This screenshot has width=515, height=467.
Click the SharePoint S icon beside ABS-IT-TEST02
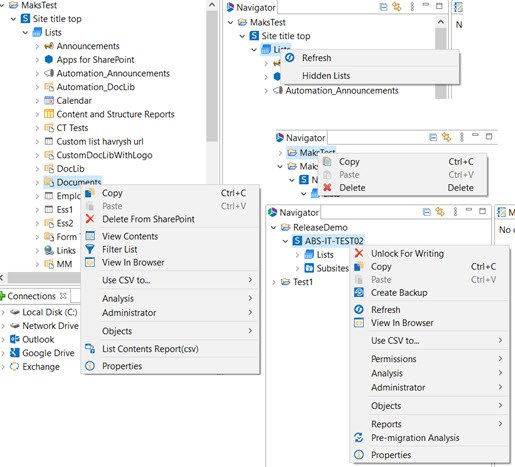pyautogui.click(x=297, y=241)
